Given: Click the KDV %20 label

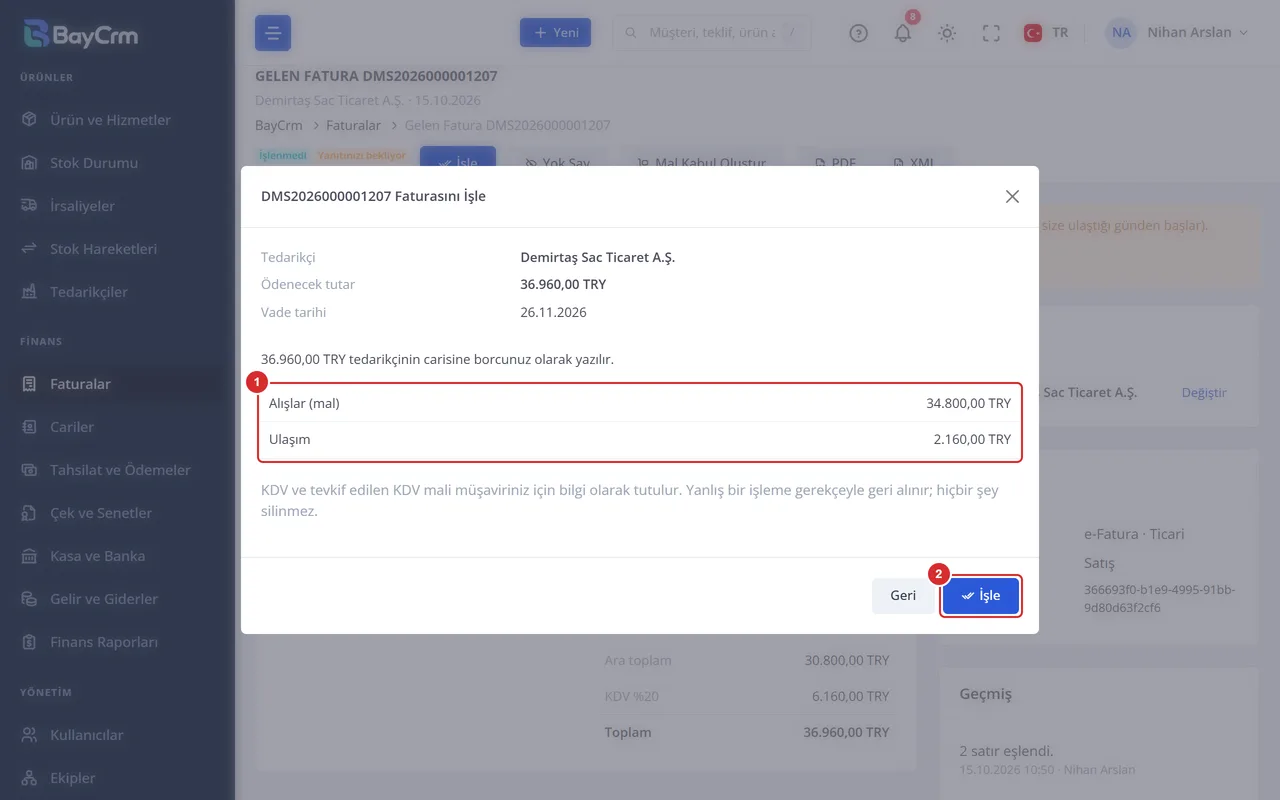Looking at the screenshot, I should coord(634,696).
